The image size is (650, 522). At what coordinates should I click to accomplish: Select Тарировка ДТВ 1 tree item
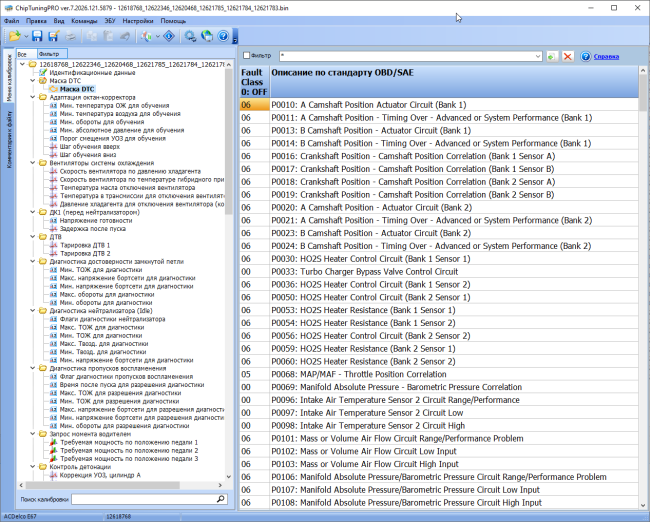click(x=85, y=245)
